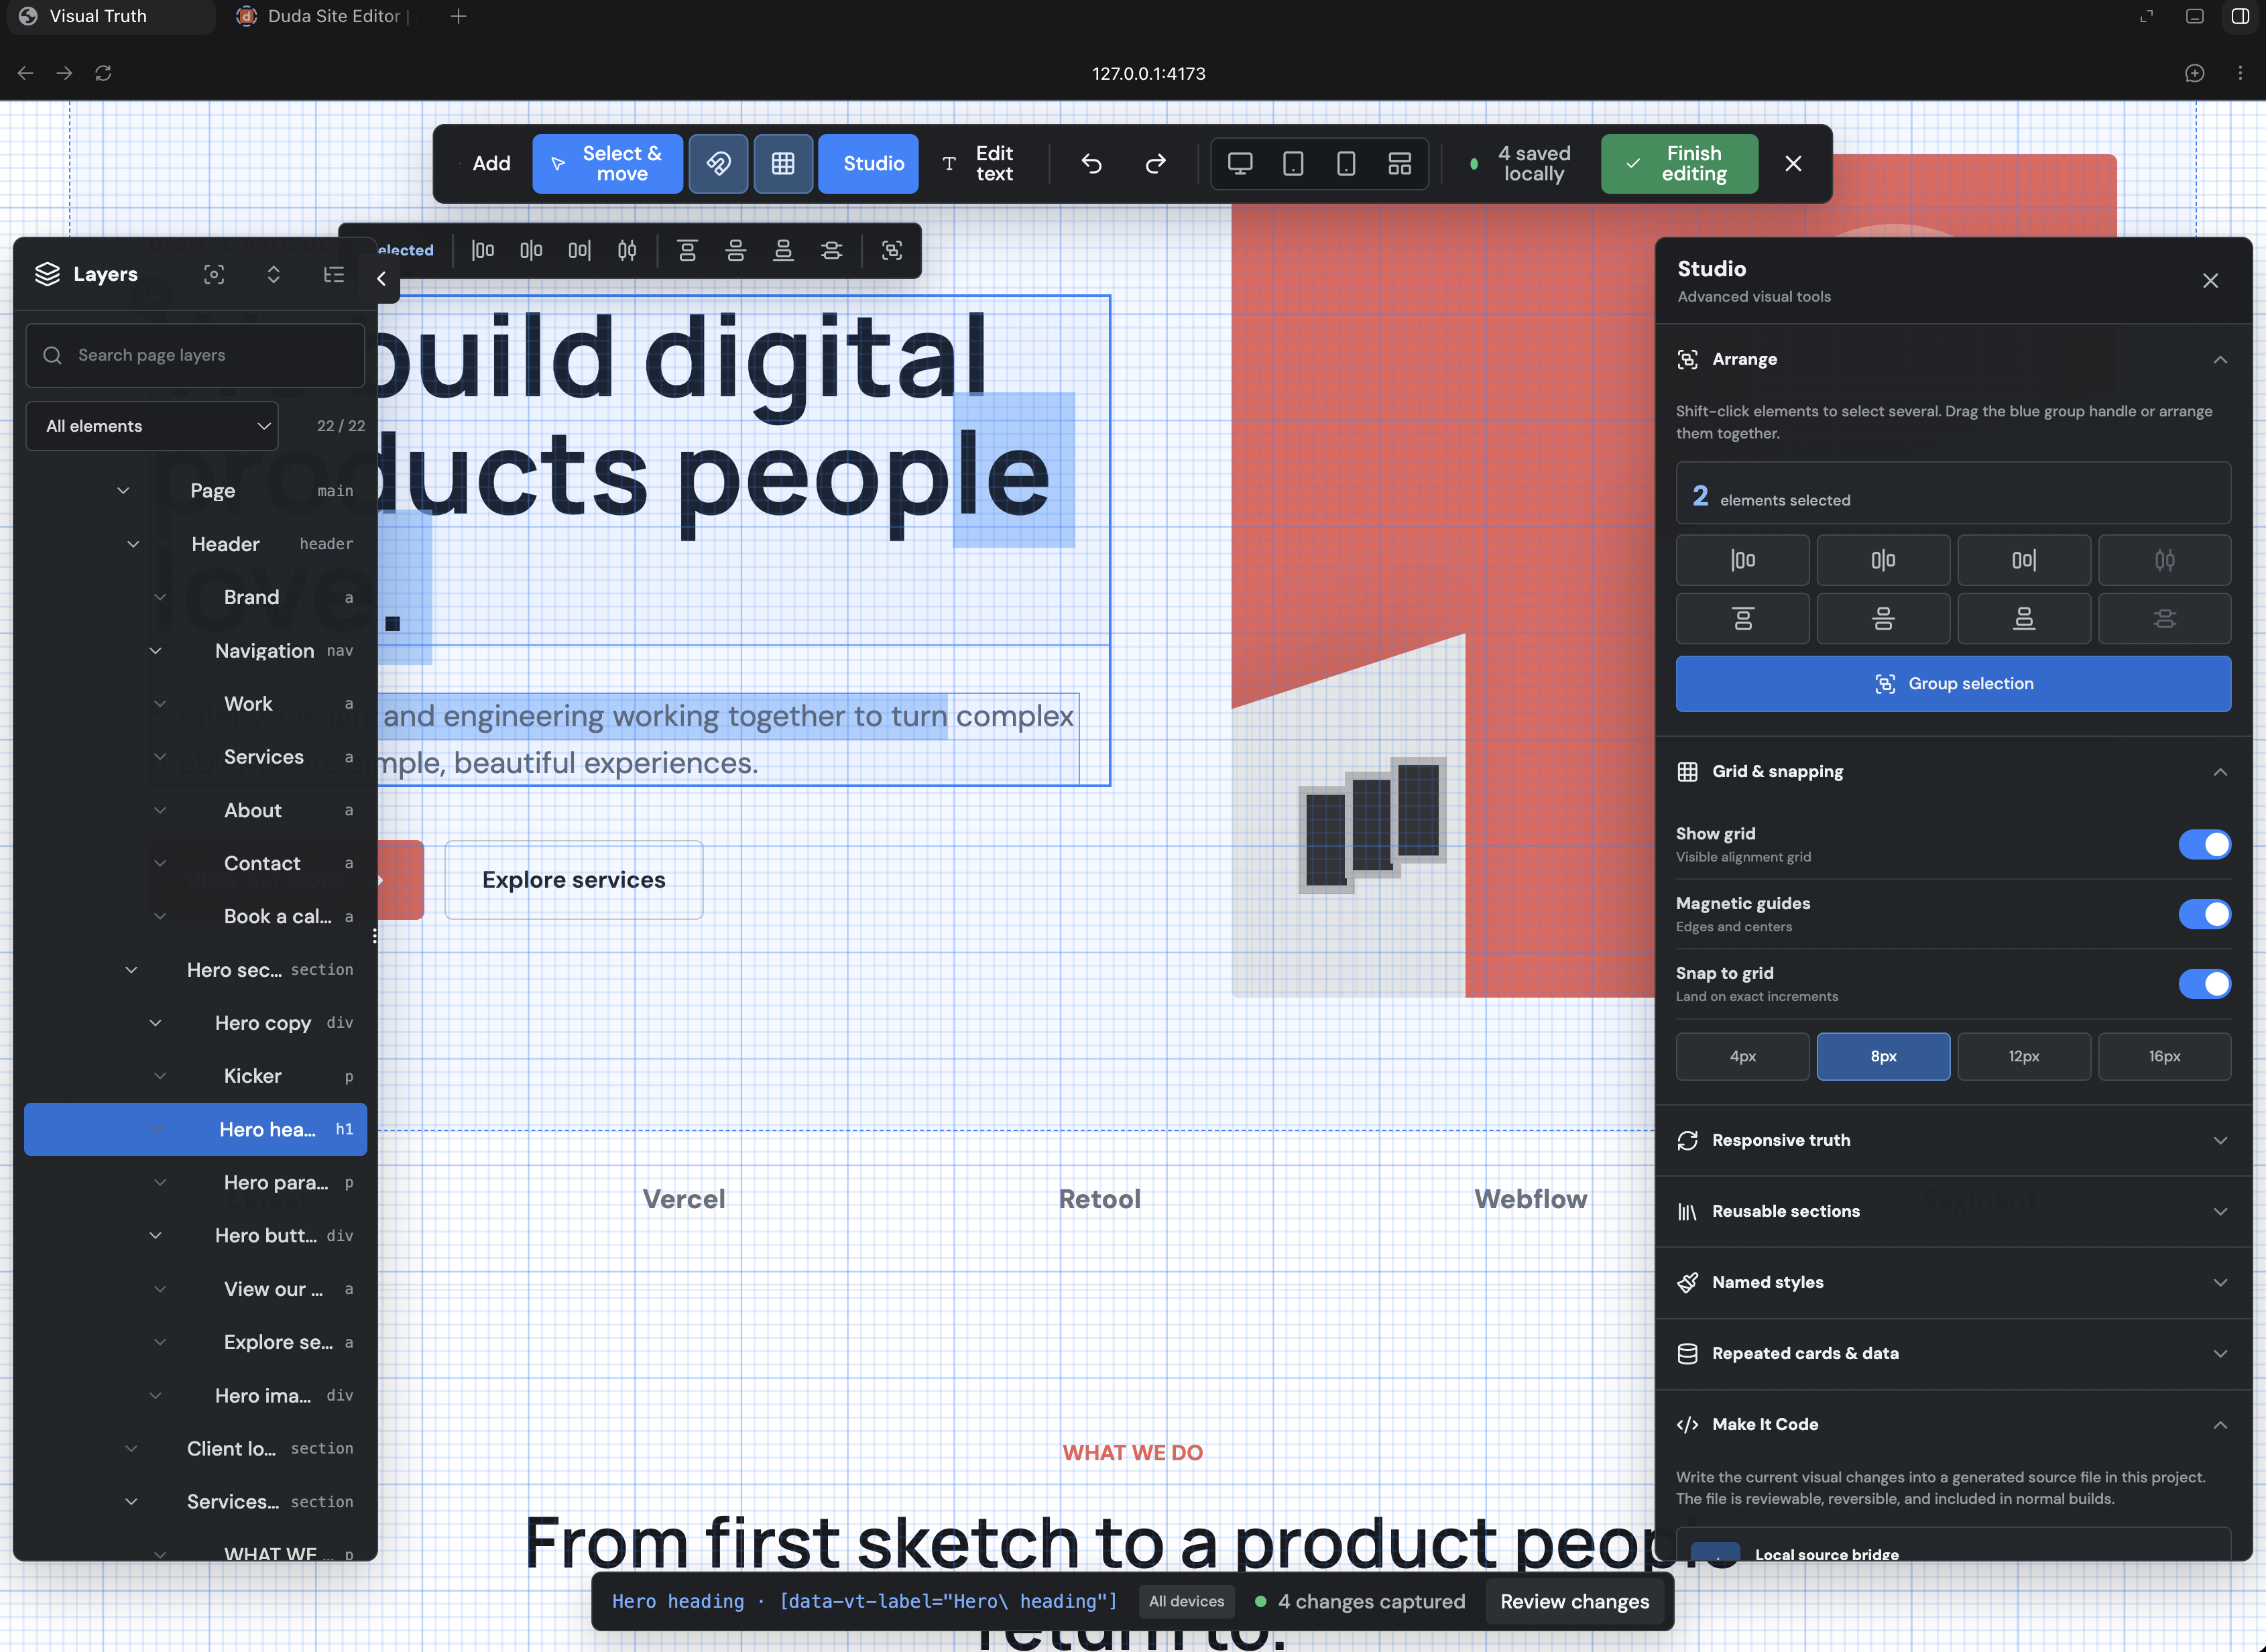Select the Navigation nav layer row
Viewport: 2266px width, 1652px height.
[195, 651]
